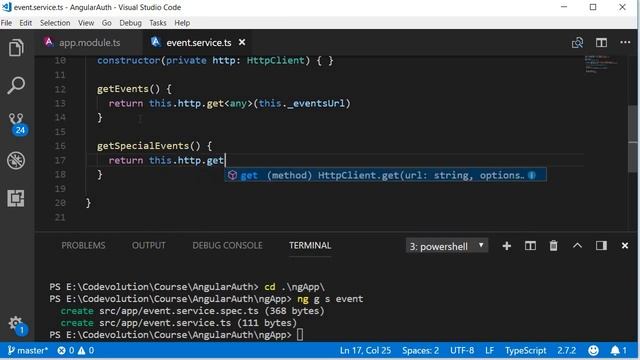
Task: Click TypeScript language mode in status bar
Action: (525, 351)
